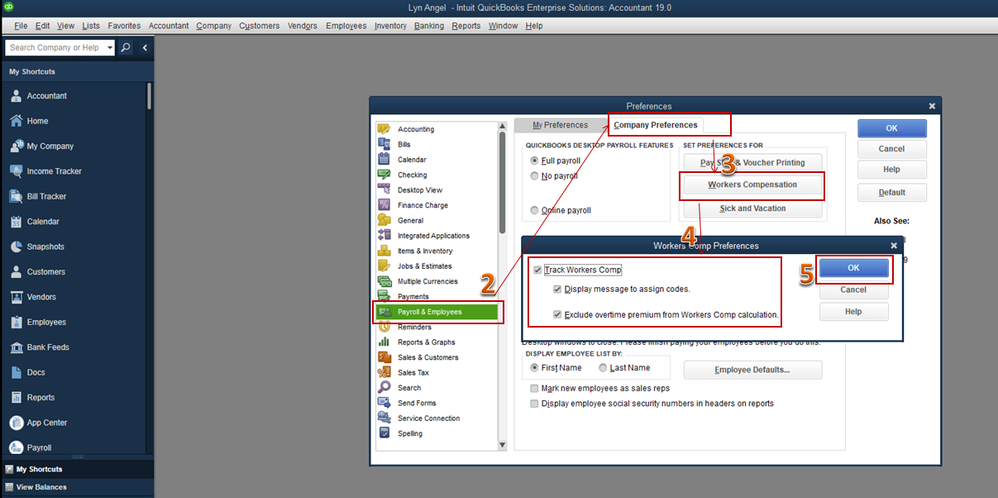
Task: Open View Balances panel at sidebar bottom
Action: click(41, 487)
